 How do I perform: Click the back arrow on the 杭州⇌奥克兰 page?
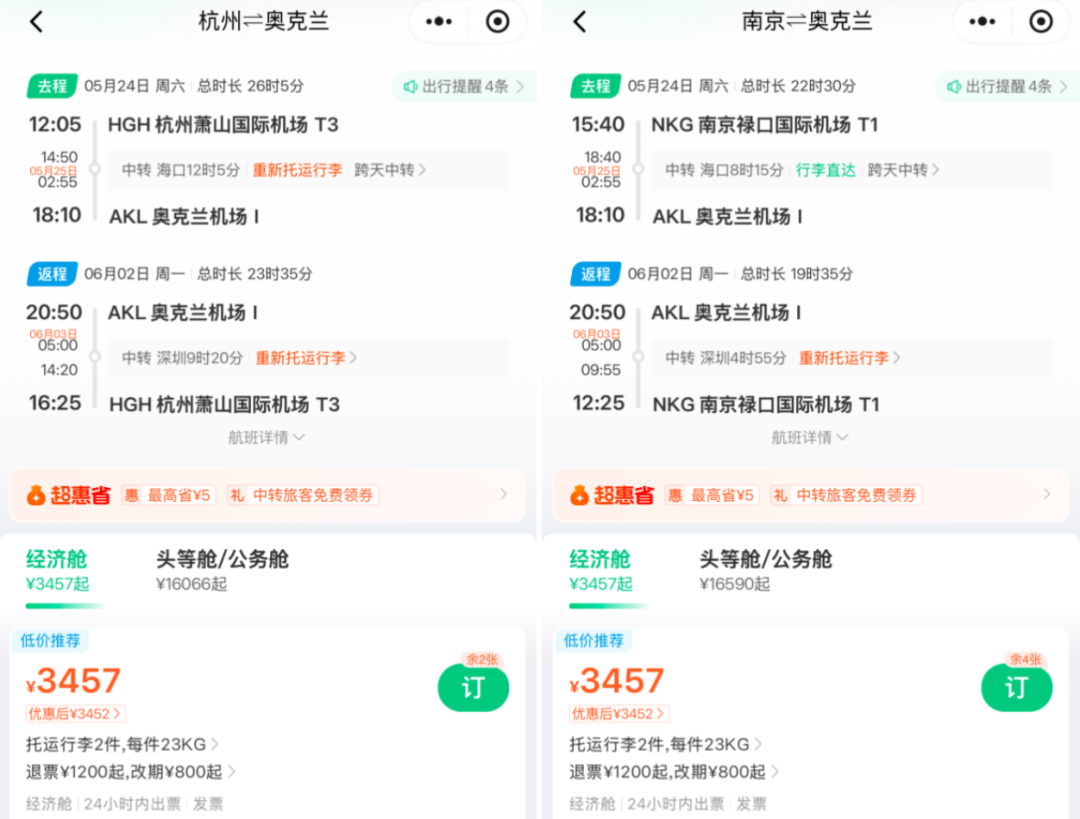point(36,21)
